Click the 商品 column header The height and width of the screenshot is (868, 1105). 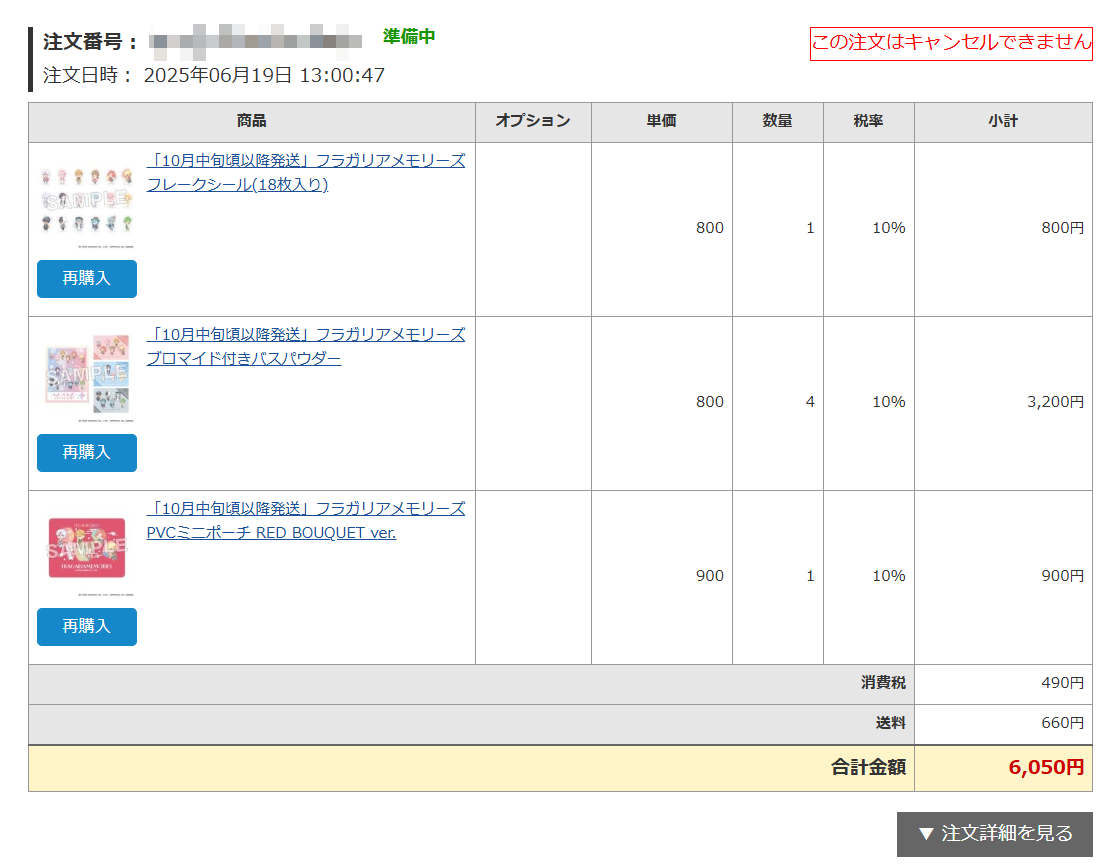pyautogui.click(x=252, y=122)
